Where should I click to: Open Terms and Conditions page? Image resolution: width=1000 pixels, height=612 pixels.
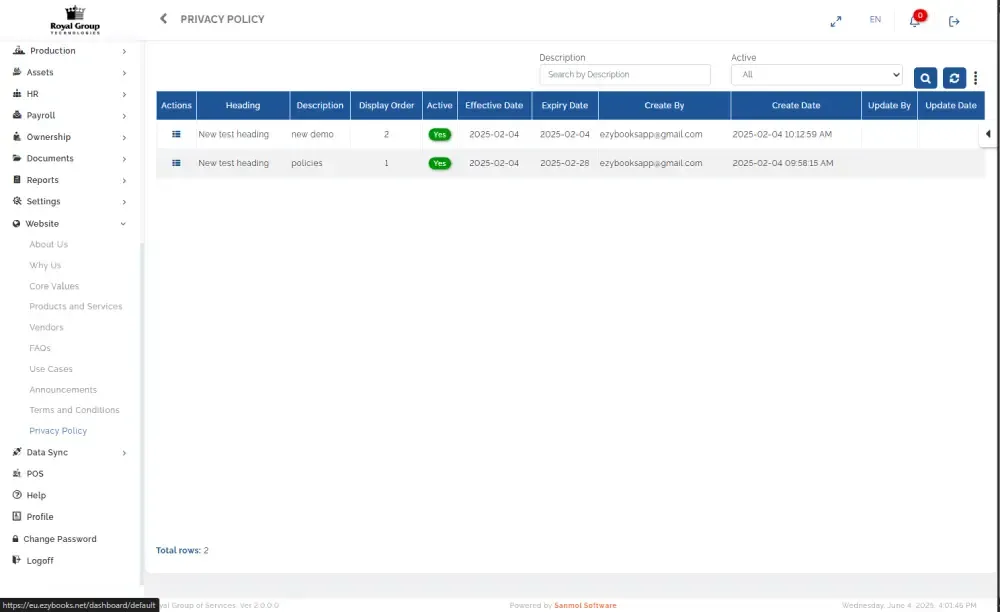click(x=74, y=410)
